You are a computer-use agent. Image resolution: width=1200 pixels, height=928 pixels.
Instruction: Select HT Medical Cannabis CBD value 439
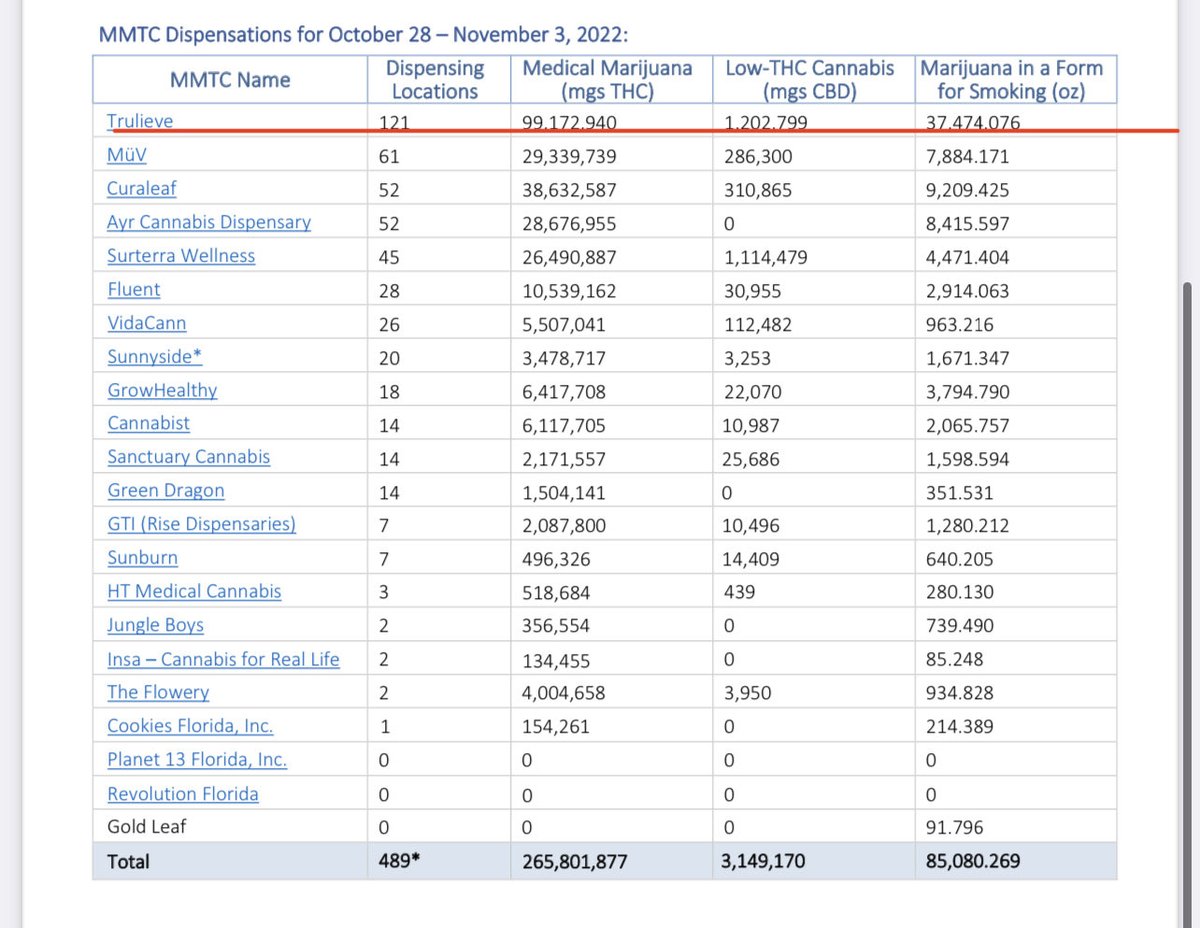739,592
